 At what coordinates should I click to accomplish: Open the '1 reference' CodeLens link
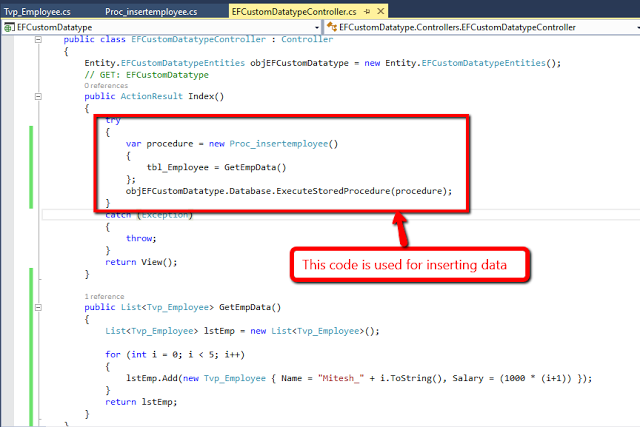104,296
